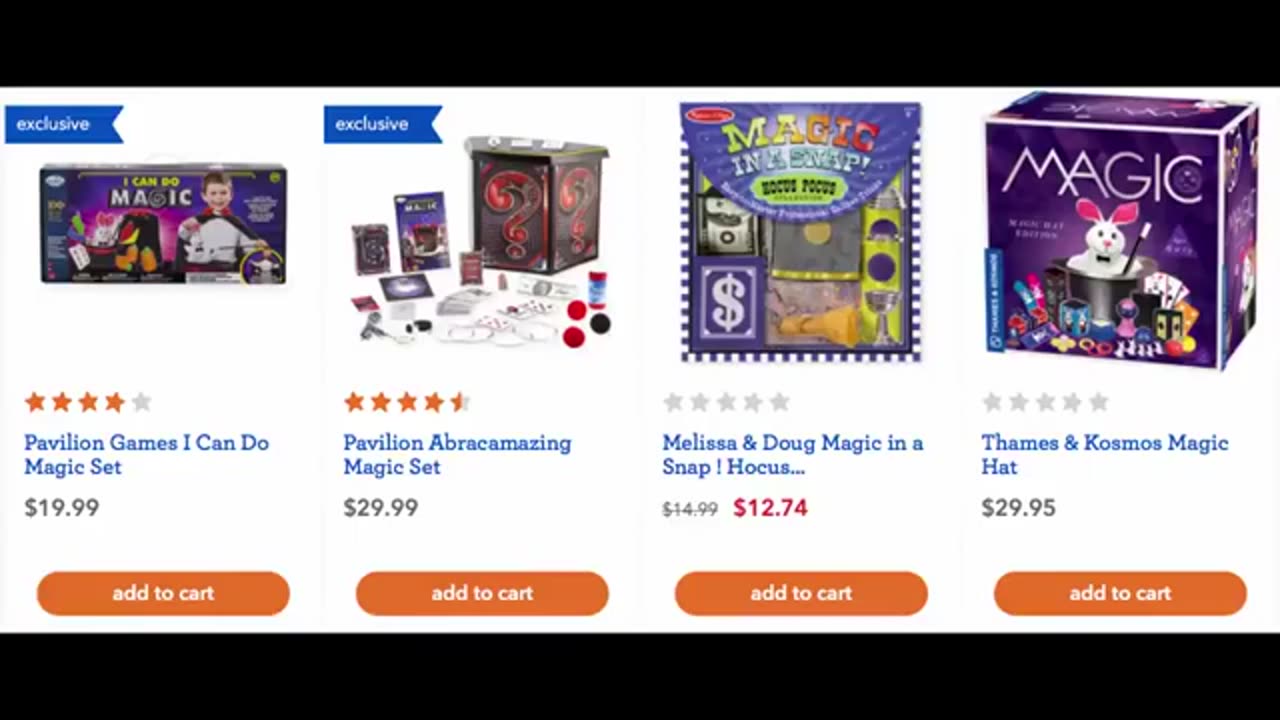
Task: Add Abracamazing Magic Set to cart
Action: (x=482, y=593)
